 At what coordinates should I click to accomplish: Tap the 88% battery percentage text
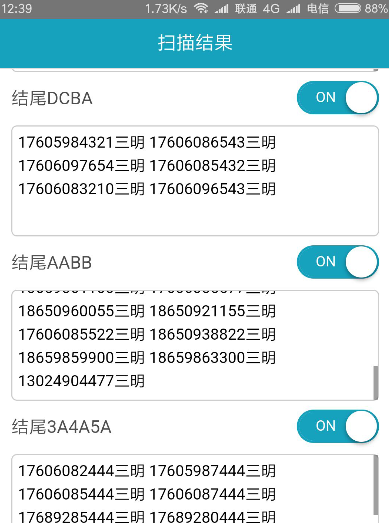pyautogui.click(x=376, y=8)
